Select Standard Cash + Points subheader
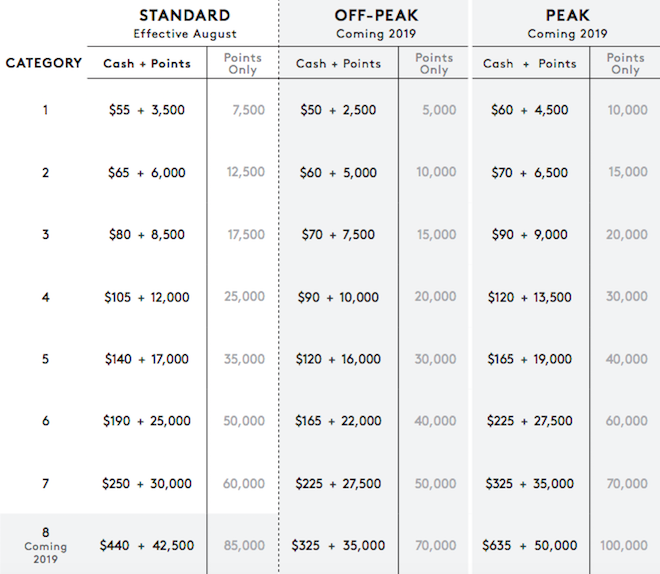Image resolution: width=660 pixels, height=574 pixels. click(x=146, y=64)
